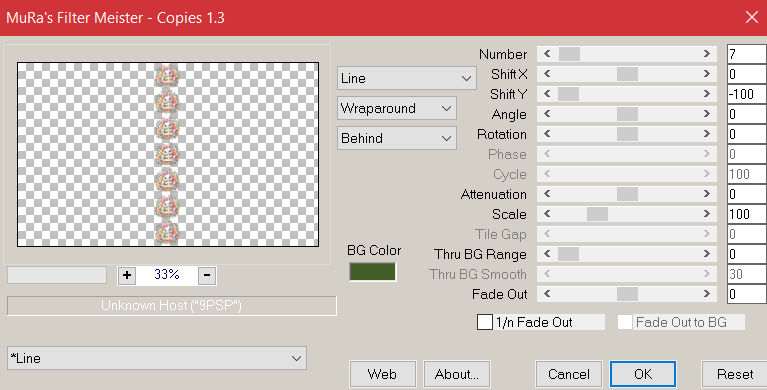This screenshot has height=390, width=767.
Task: Click the Rotation value field
Action: click(746, 134)
